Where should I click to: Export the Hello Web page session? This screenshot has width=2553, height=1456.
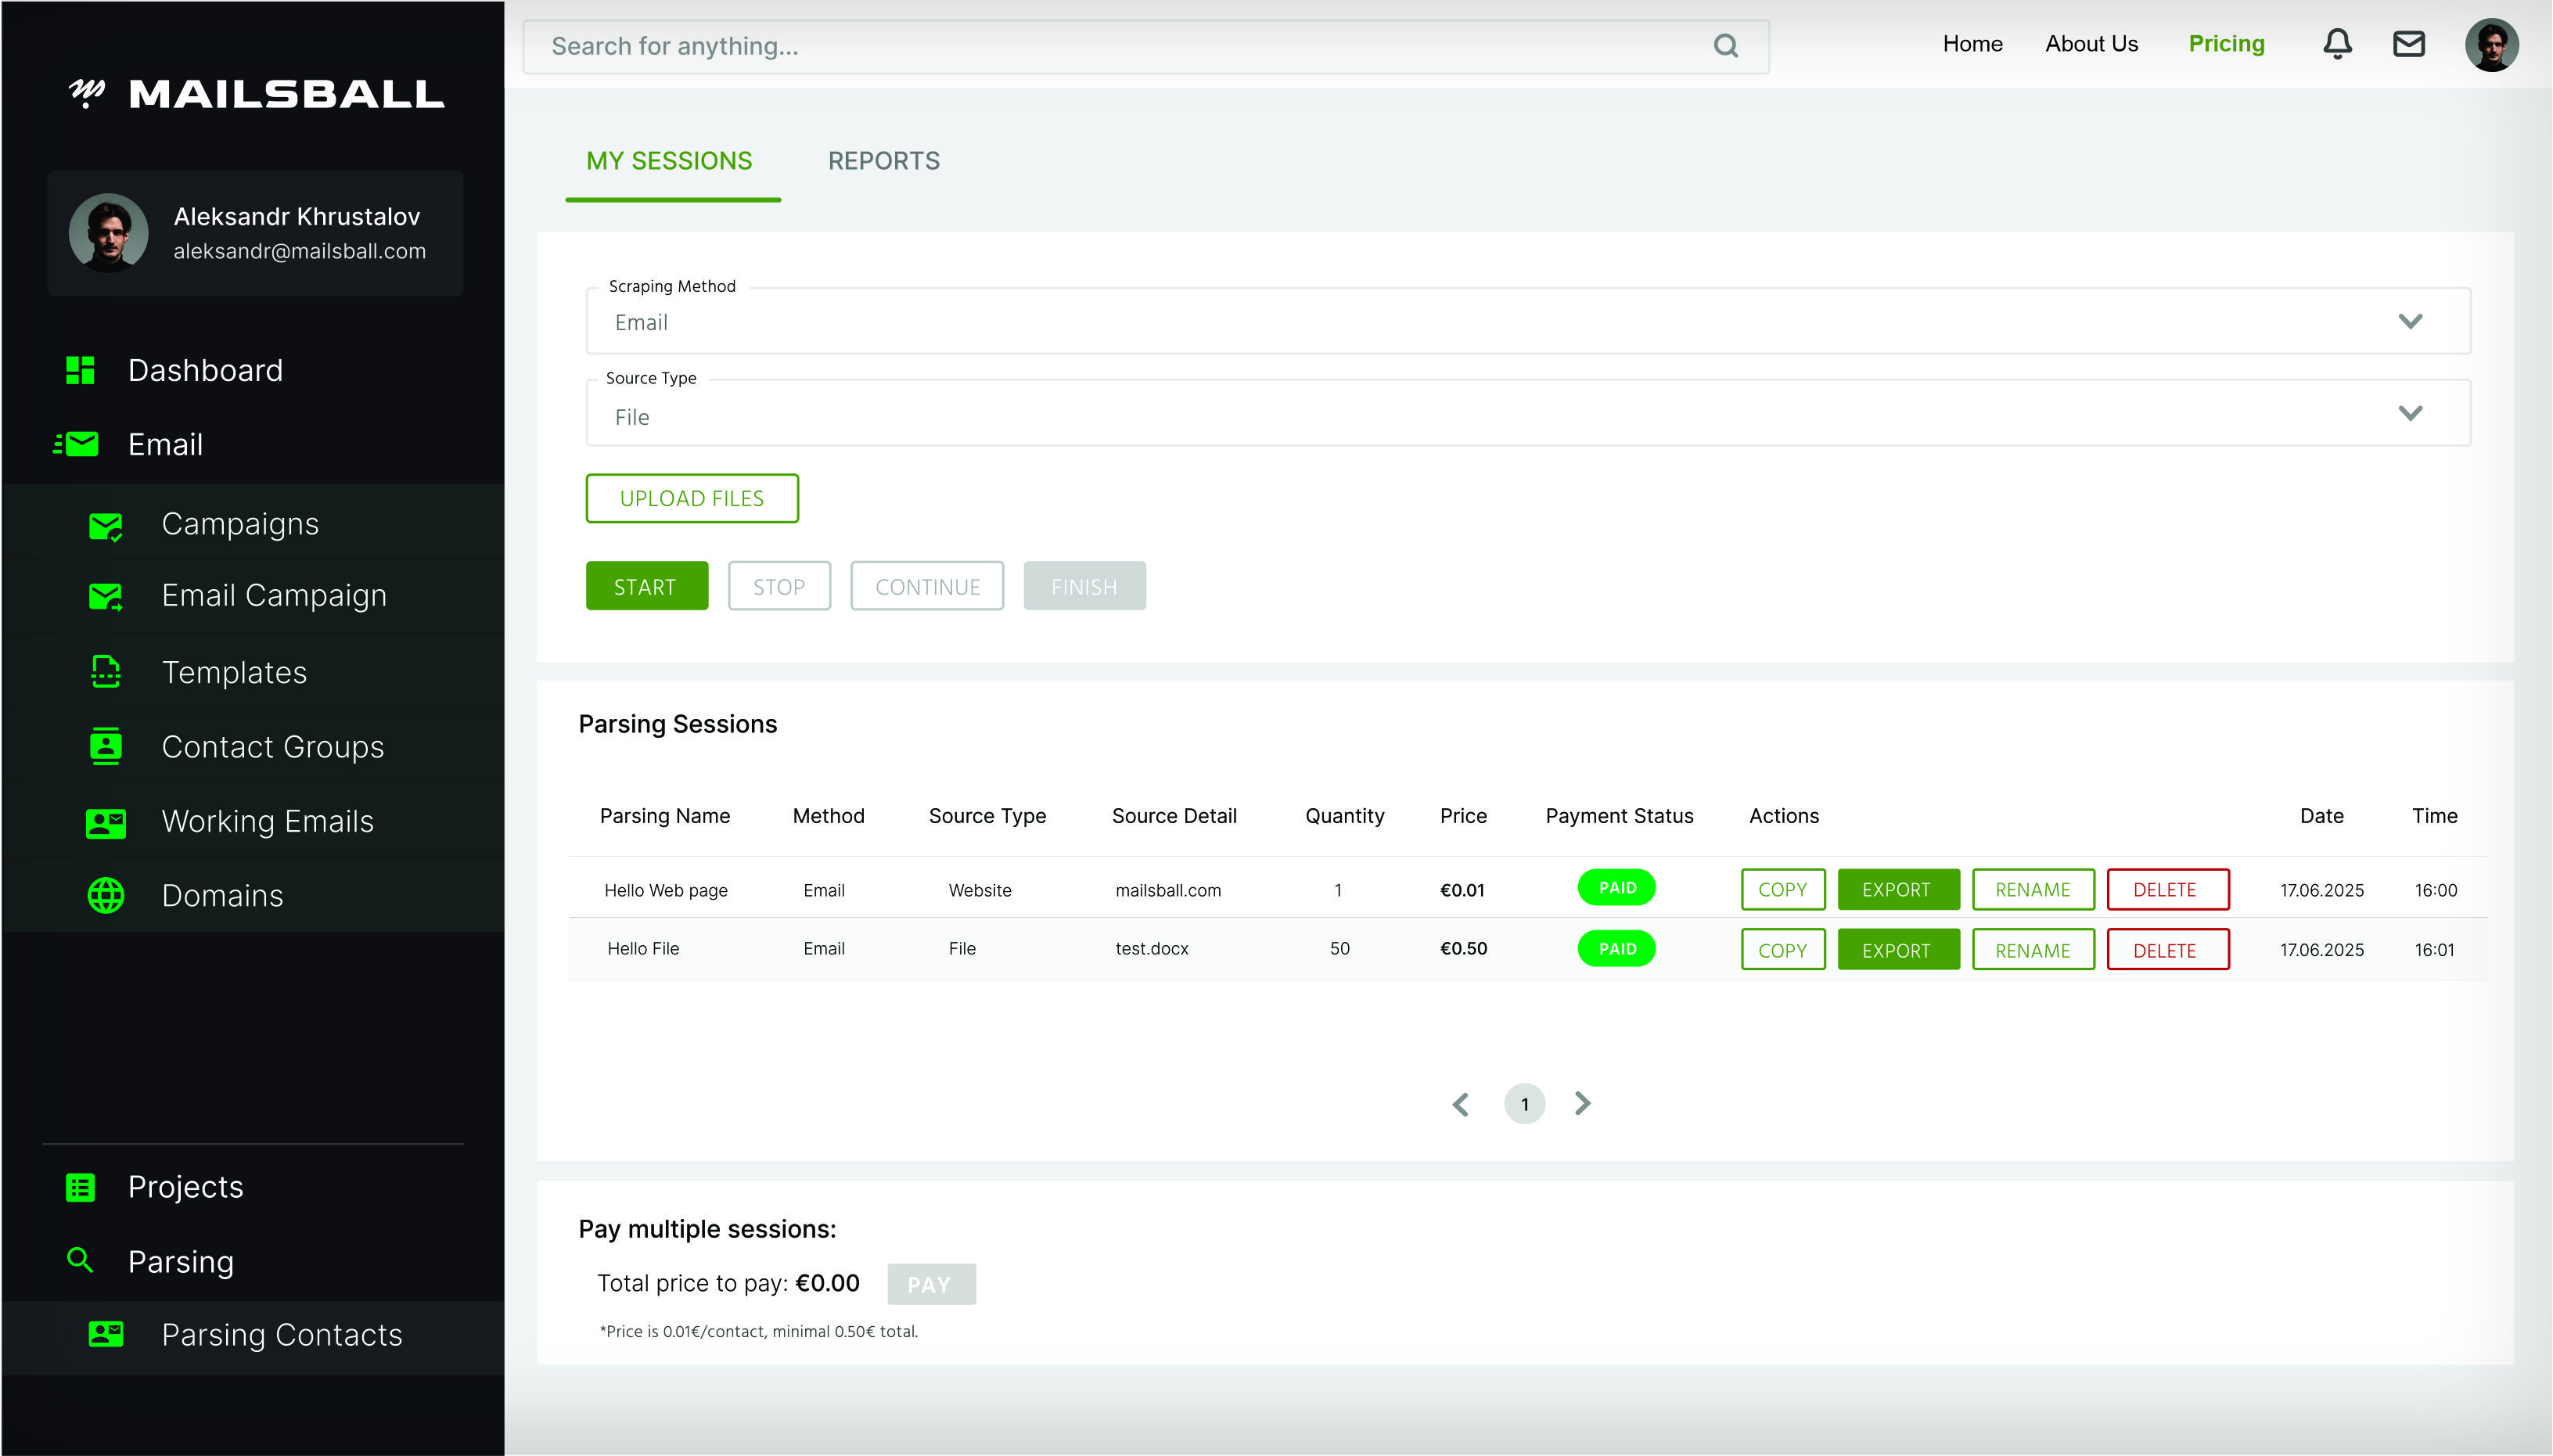tap(1897, 889)
